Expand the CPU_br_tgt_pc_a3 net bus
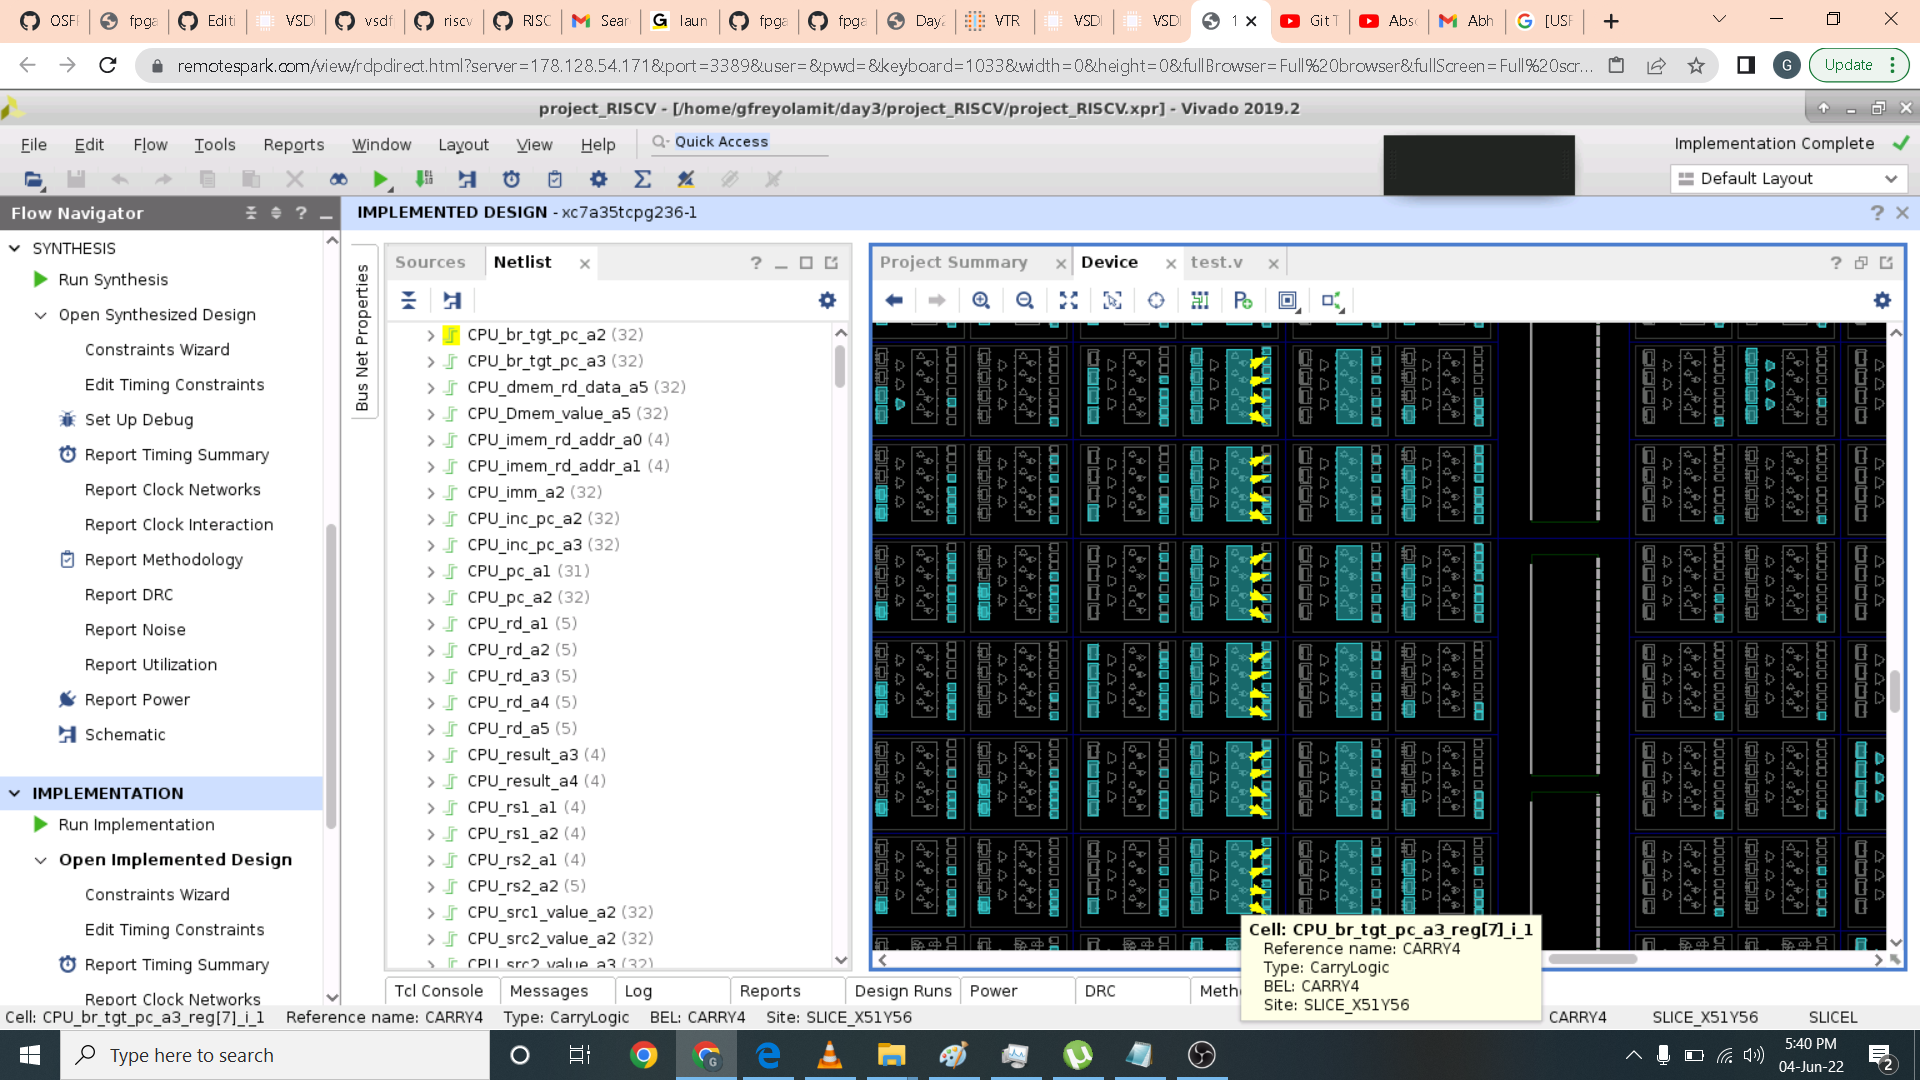This screenshot has width=1920, height=1080. pyautogui.click(x=431, y=362)
